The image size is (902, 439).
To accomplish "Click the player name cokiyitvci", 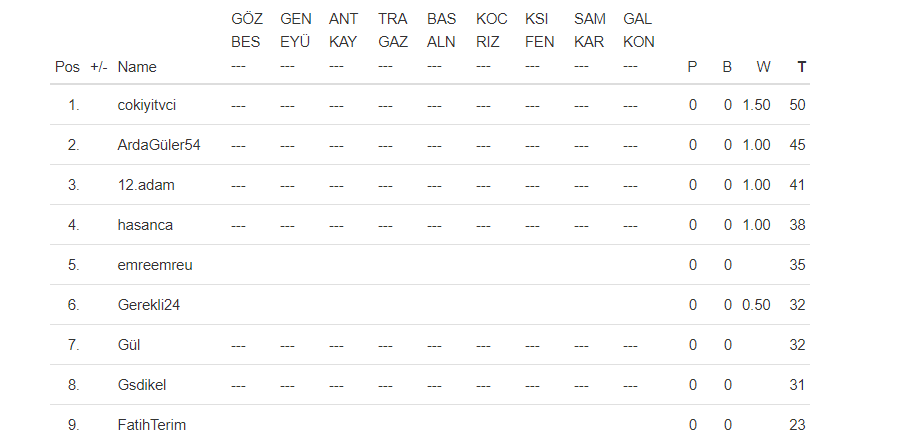I will 152,105.
